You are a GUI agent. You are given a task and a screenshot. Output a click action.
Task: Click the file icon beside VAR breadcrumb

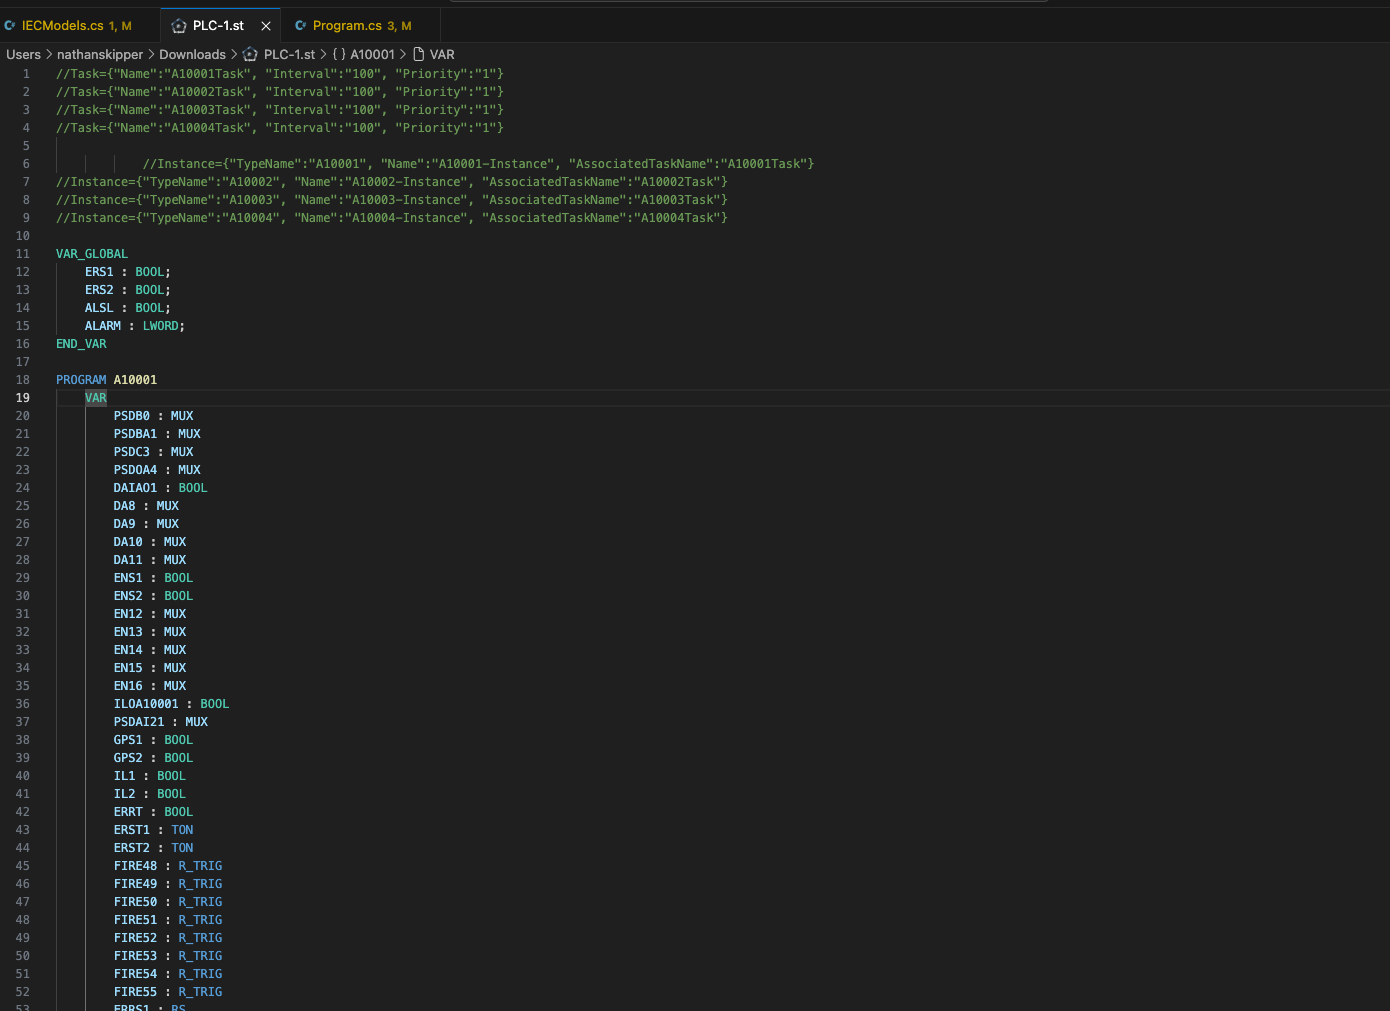click(x=419, y=54)
